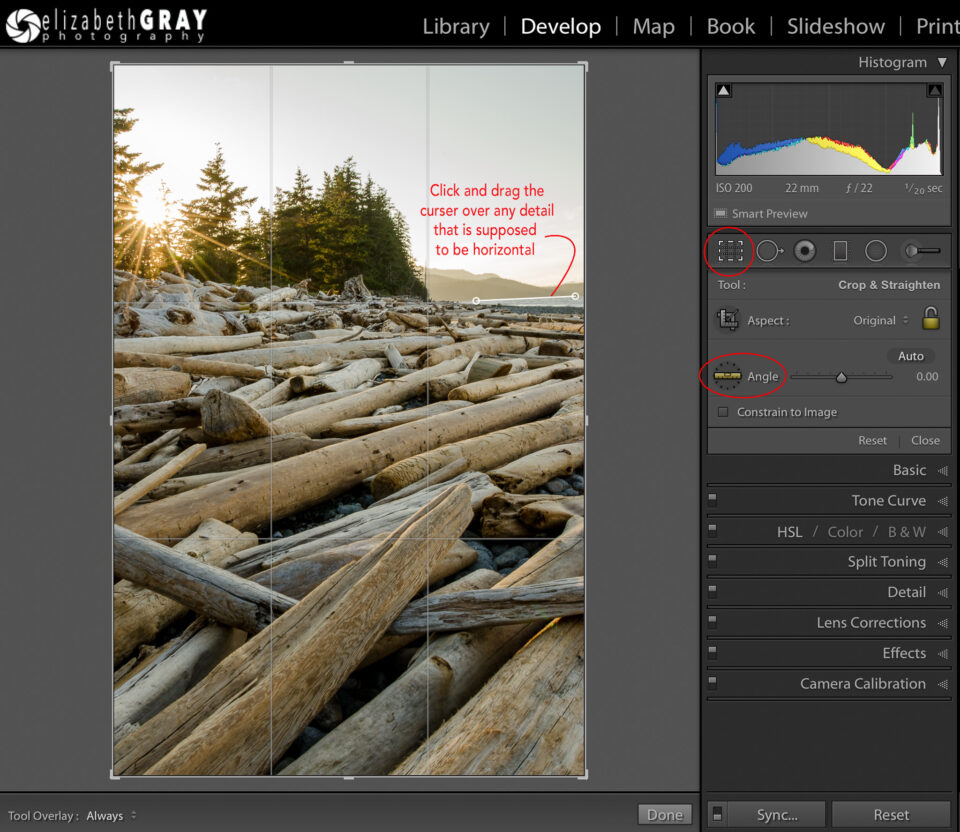Image resolution: width=960 pixels, height=832 pixels.
Task: Click the Straighten level tool icon
Action: (x=727, y=376)
